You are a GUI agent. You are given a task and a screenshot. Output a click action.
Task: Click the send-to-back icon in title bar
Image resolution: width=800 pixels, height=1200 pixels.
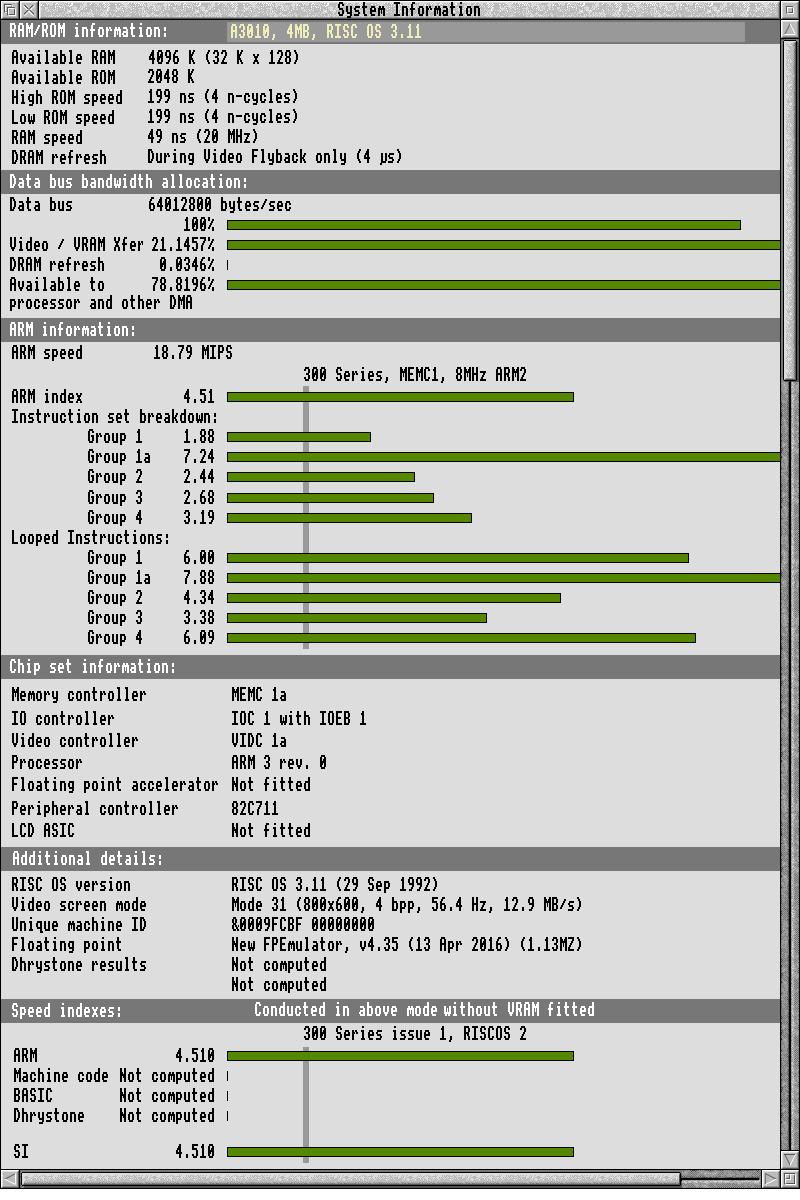pyautogui.click(x=10, y=10)
